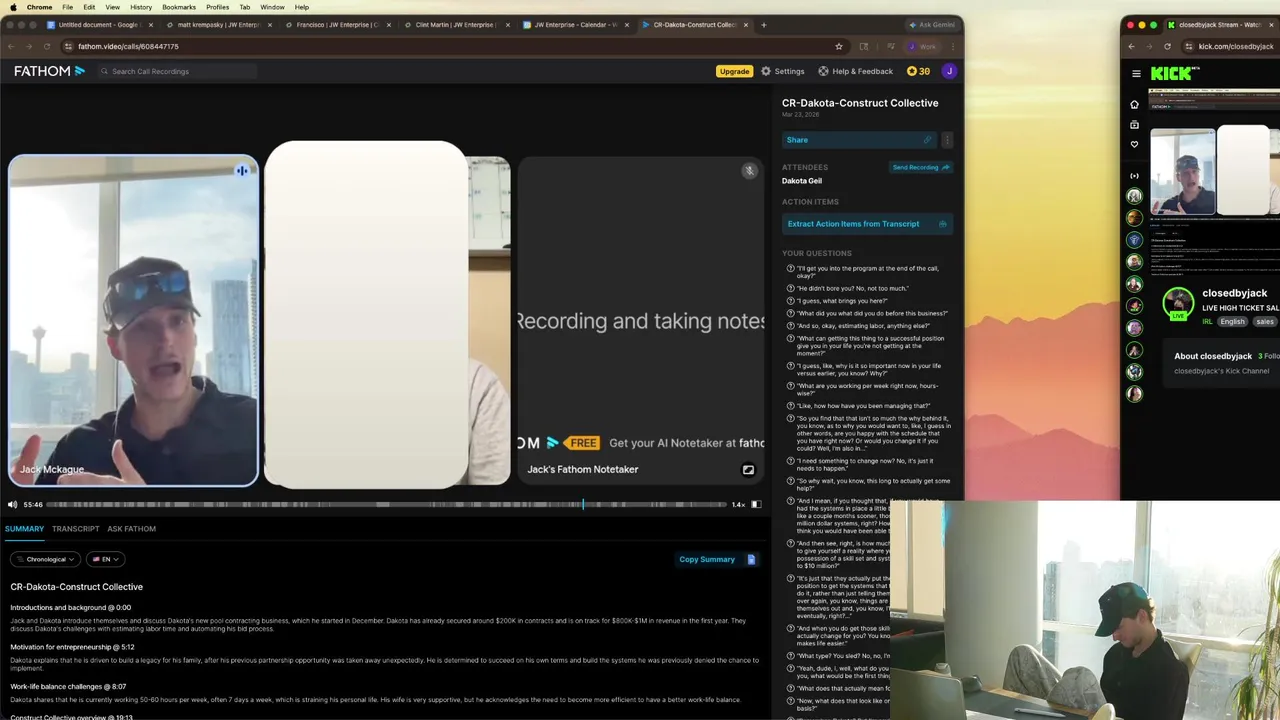Click the Ask Gemini button
The height and width of the screenshot is (720, 1280).
click(932, 25)
